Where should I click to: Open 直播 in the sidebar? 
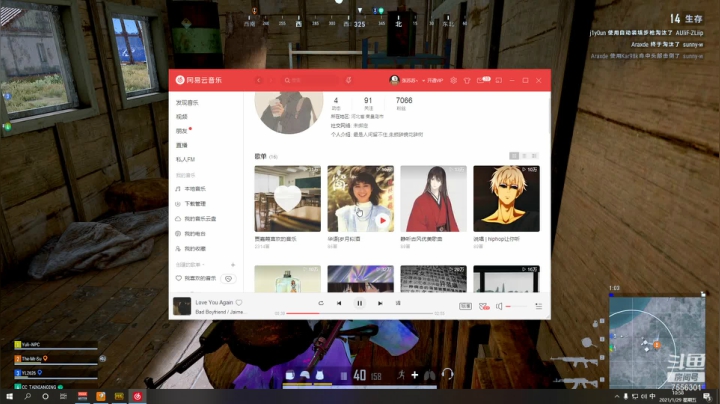click(x=182, y=145)
